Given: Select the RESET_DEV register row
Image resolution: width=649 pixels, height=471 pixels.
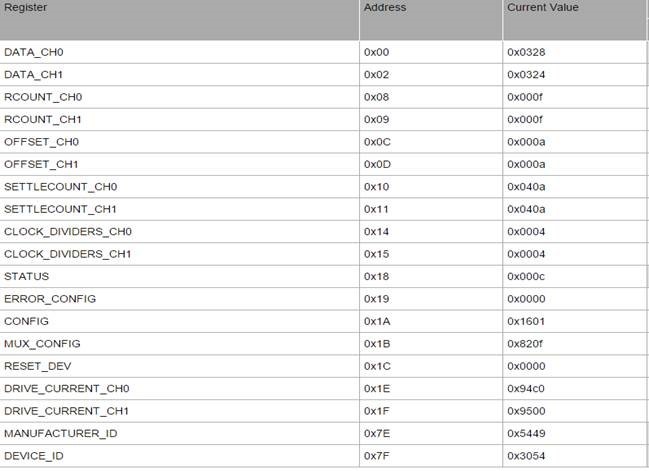Looking at the screenshot, I should pos(323,366).
